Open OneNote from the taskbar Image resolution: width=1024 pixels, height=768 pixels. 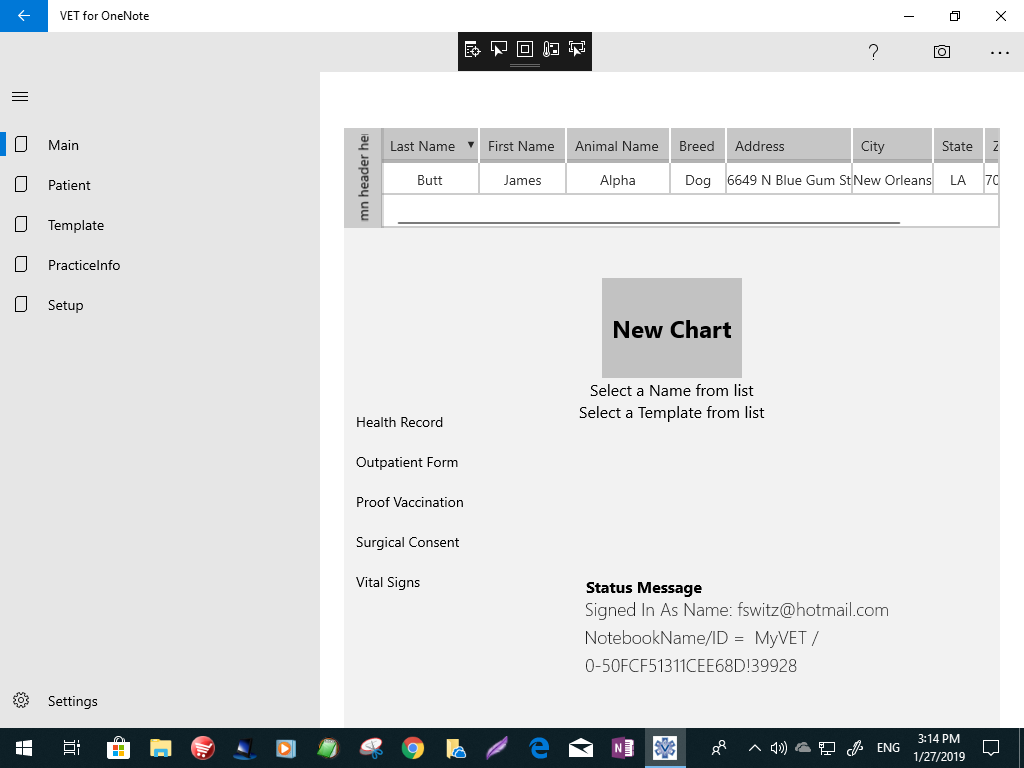(x=622, y=748)
